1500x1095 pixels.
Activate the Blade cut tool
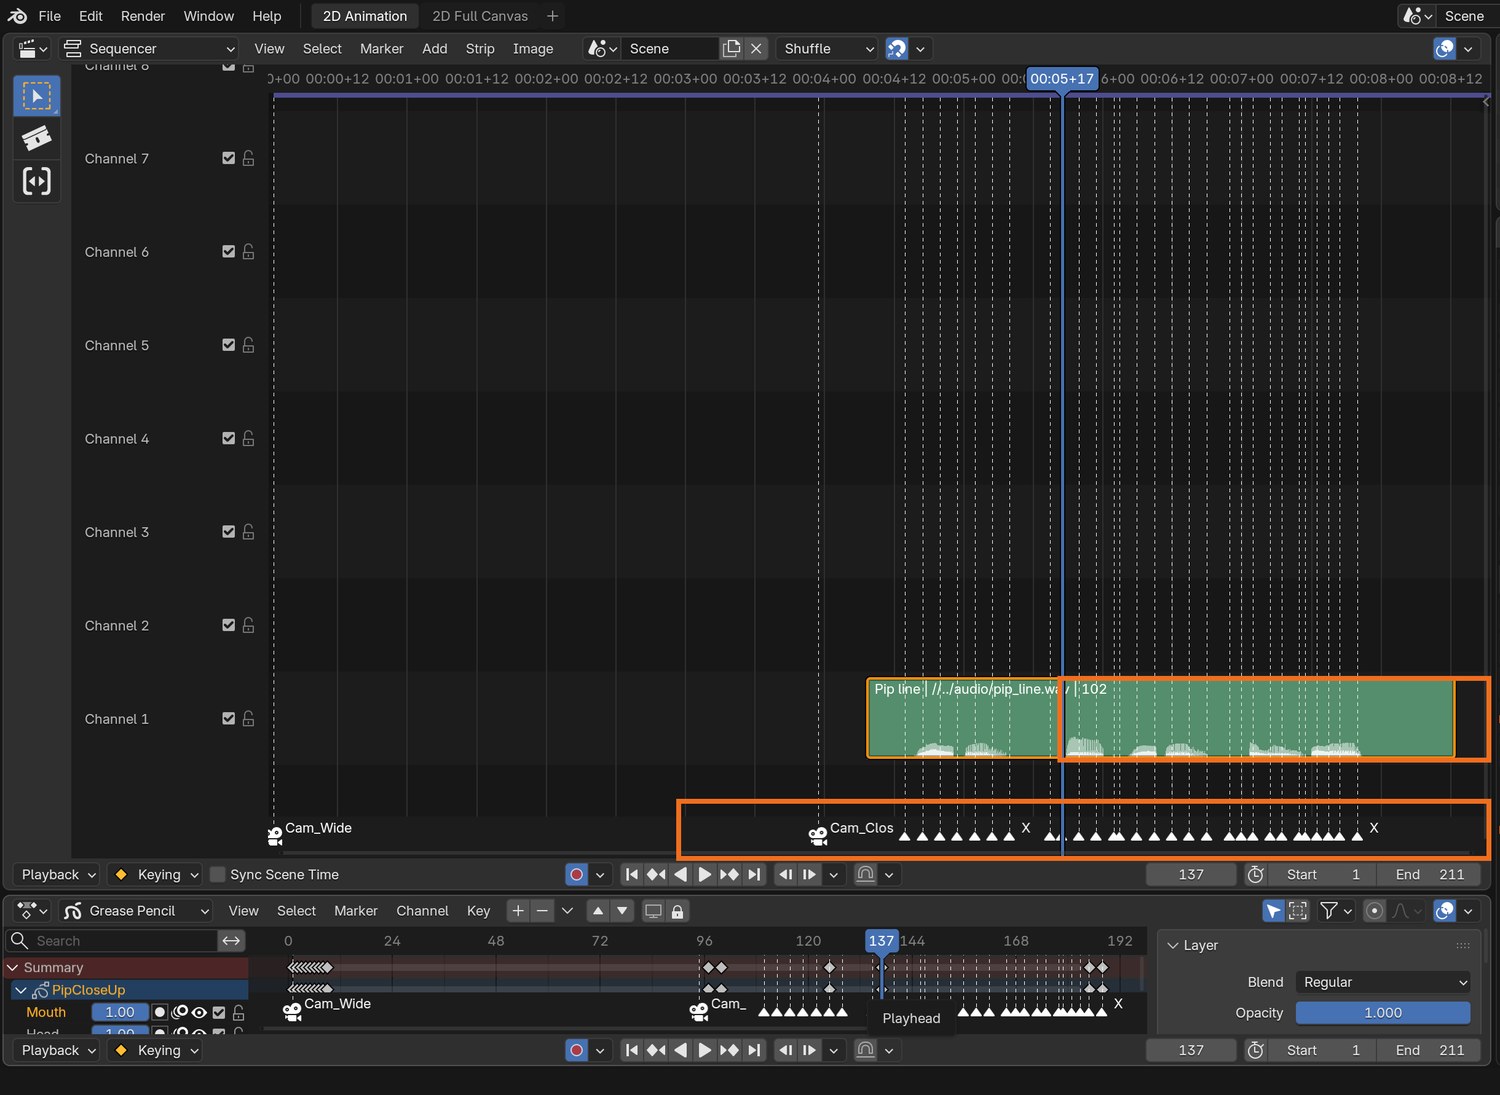pyautogui.click(x=37, y=138)
